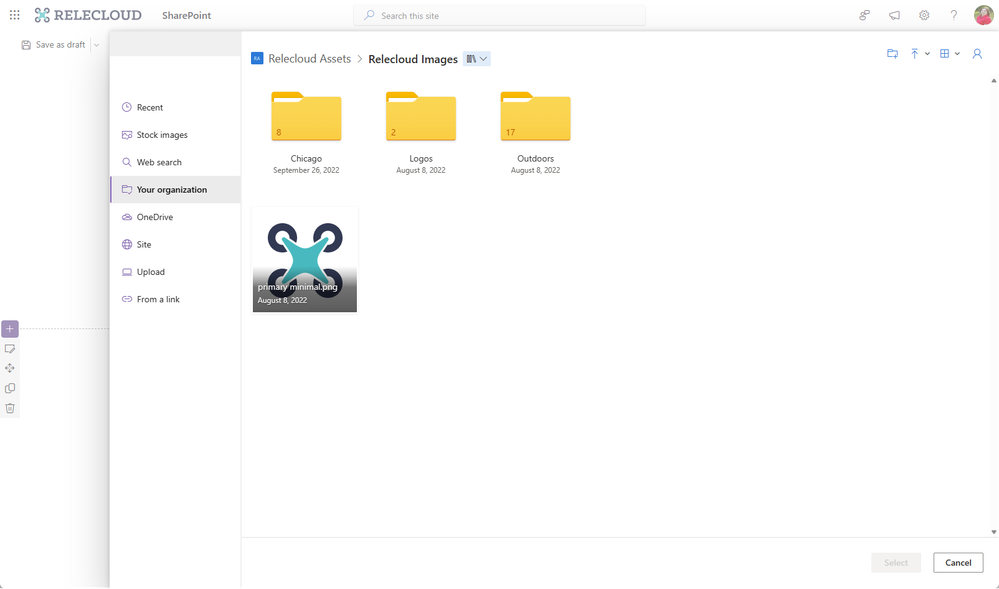Open the app launcher waffle icon

(15, 15)
